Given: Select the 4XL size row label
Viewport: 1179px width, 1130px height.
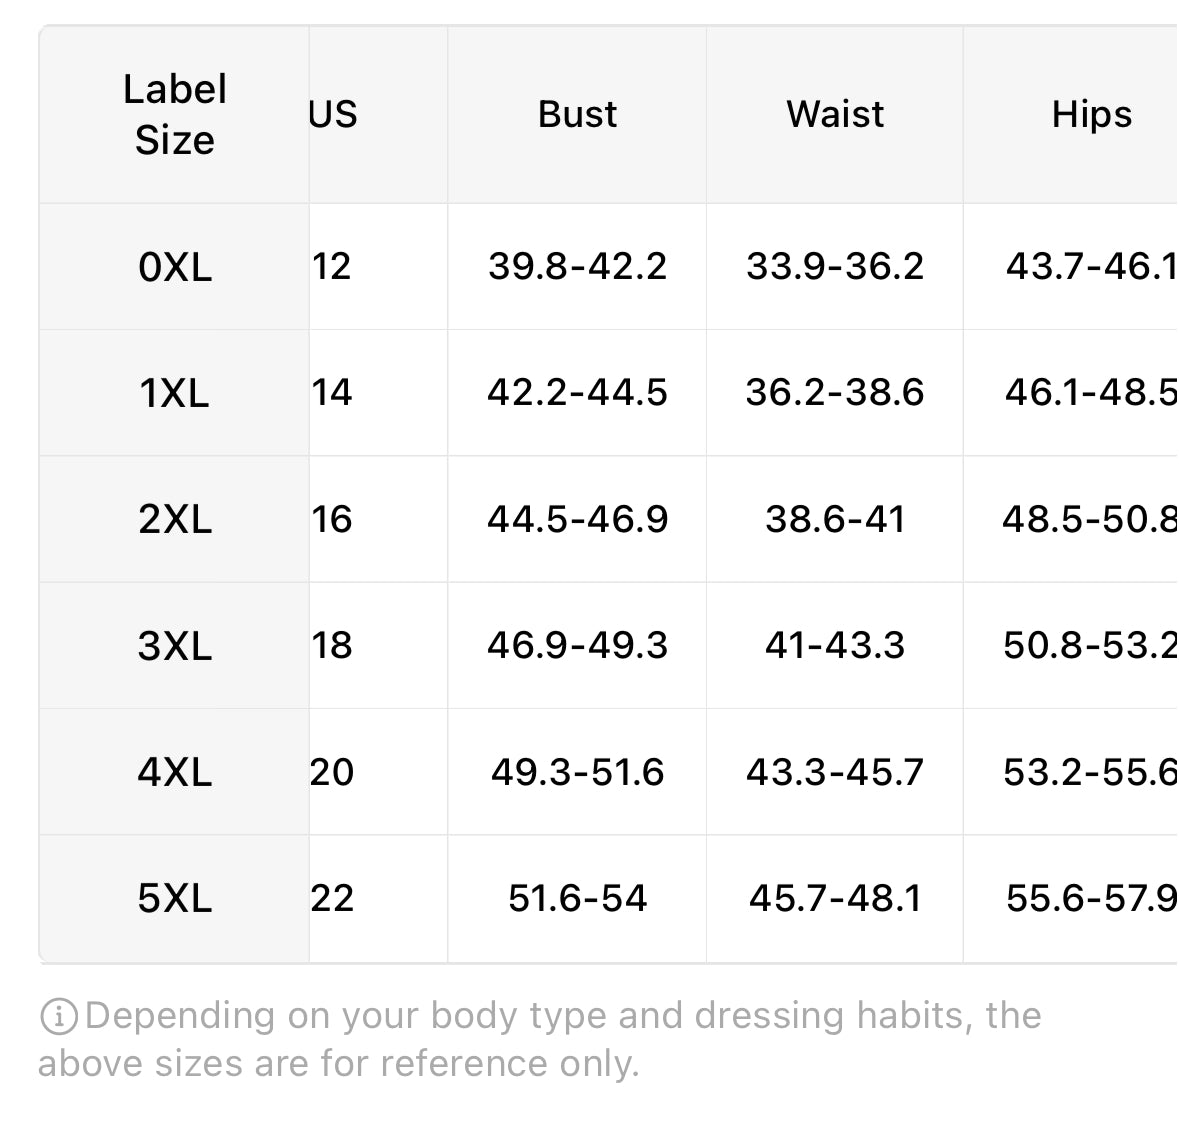Looking at the screenshot, I should (174, 771).
